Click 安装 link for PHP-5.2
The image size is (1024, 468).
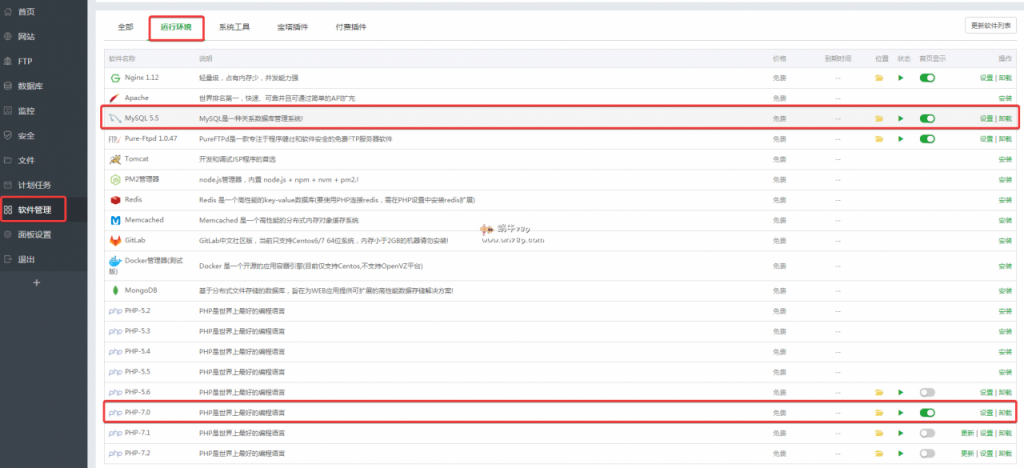click(1005, 311)
